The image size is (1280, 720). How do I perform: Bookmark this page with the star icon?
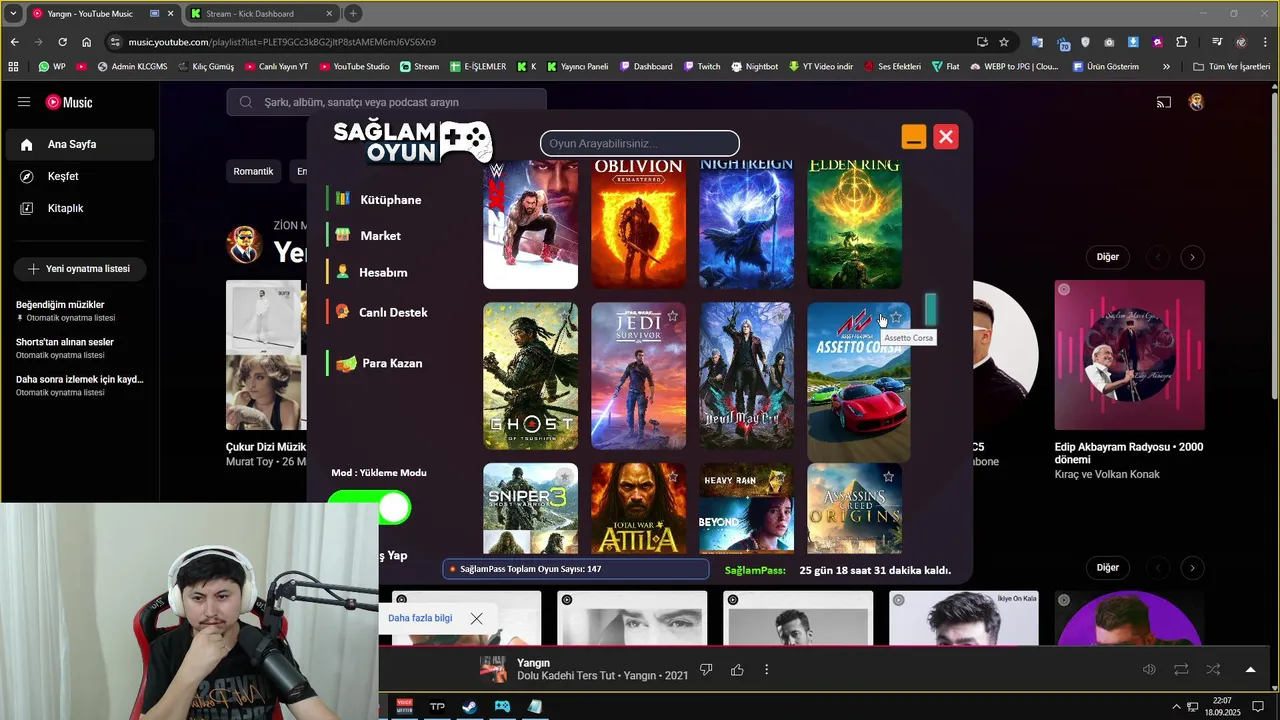(1004, 42)
